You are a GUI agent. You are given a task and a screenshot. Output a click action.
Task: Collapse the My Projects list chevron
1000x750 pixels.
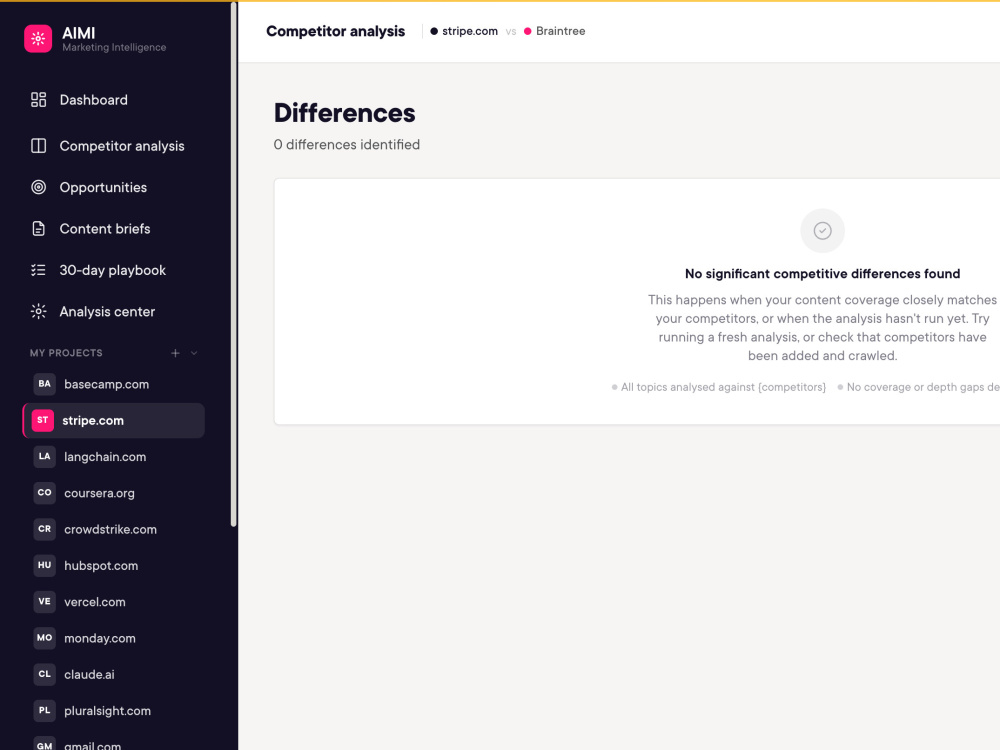click(194, 353)
